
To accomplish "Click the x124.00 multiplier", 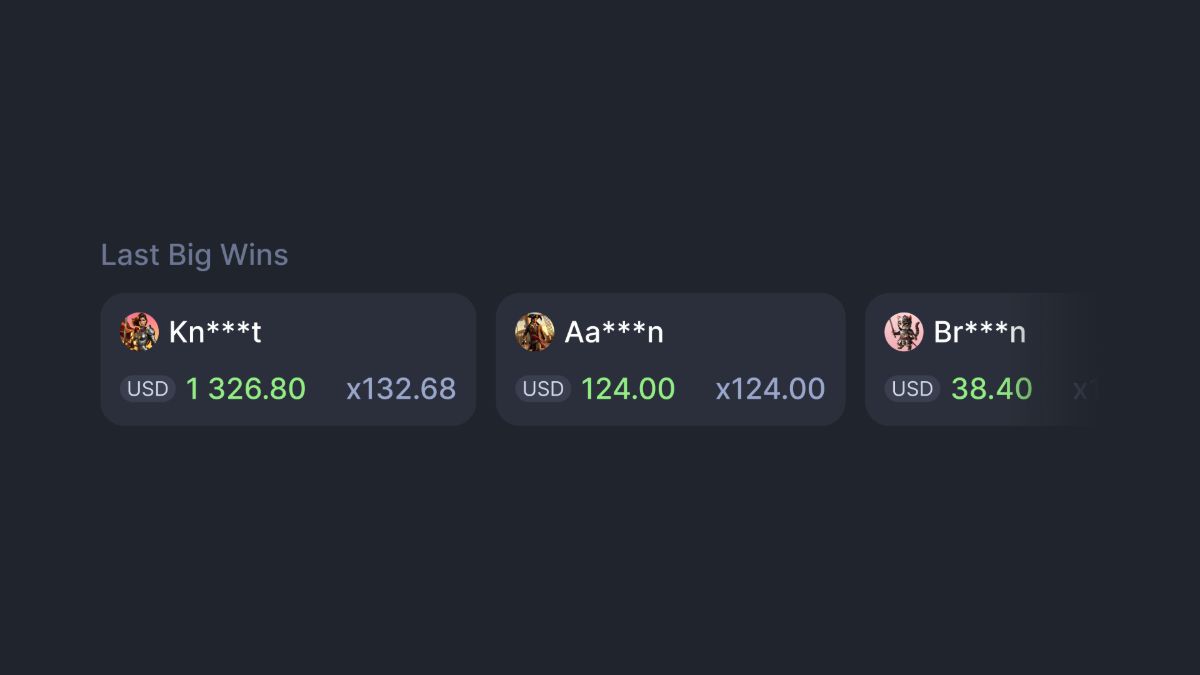I will 771,389.
